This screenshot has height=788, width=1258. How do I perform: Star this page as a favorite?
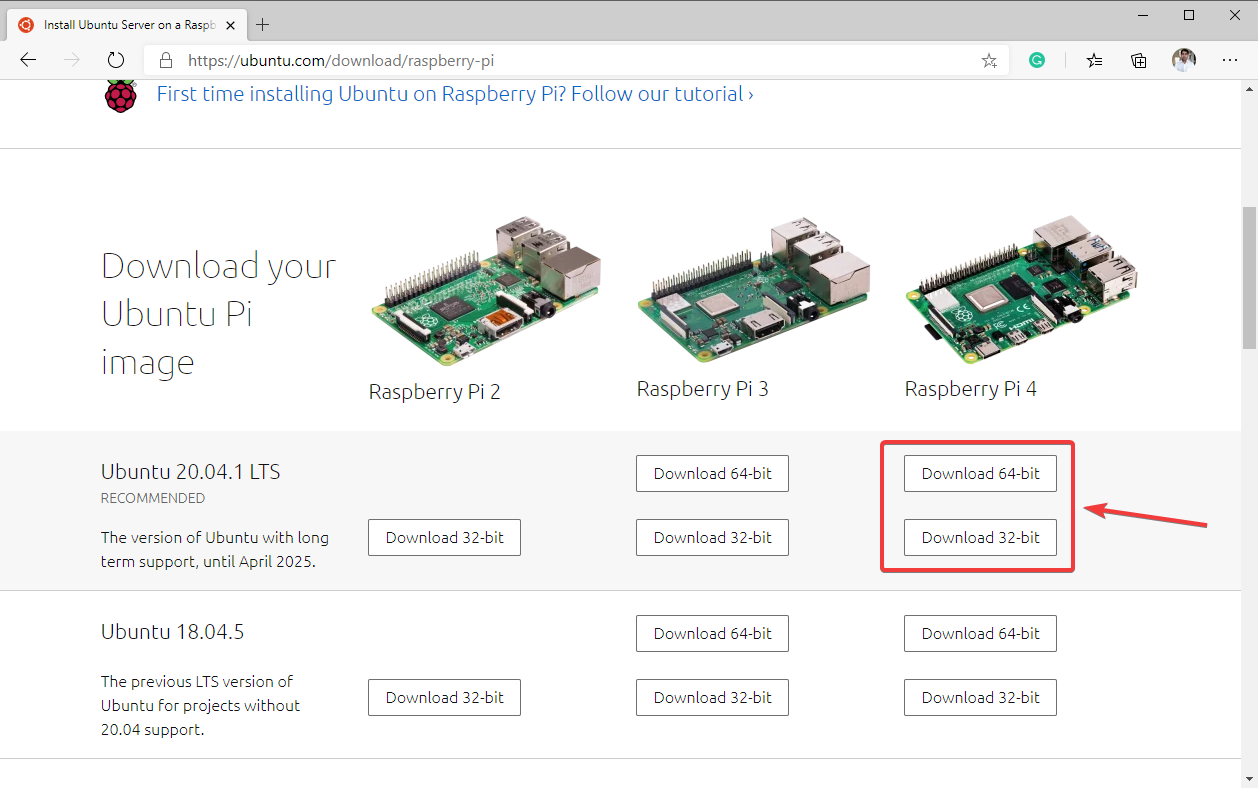pyautogui.click(x=989, y=60)
